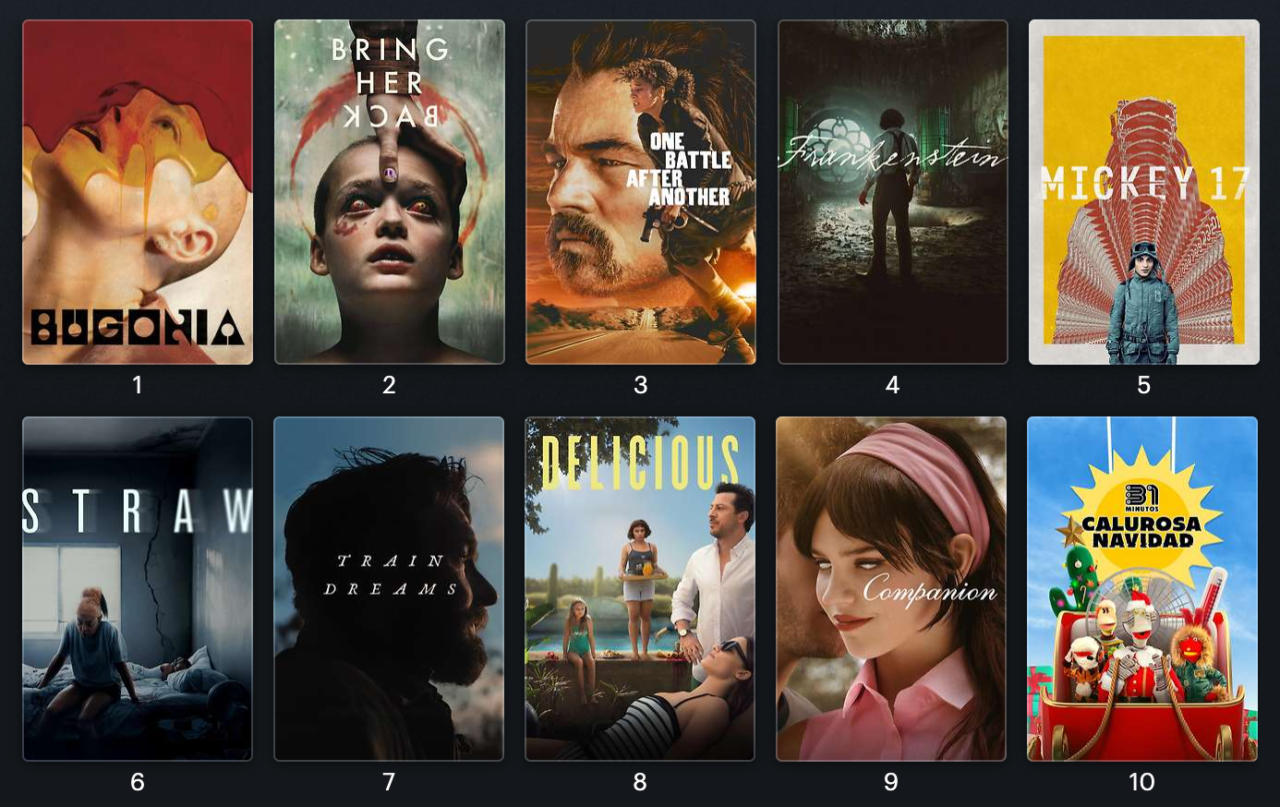Screen dimensions: 1280x807
Task: Open the Companion poster
Action: (x=891, y=589)
